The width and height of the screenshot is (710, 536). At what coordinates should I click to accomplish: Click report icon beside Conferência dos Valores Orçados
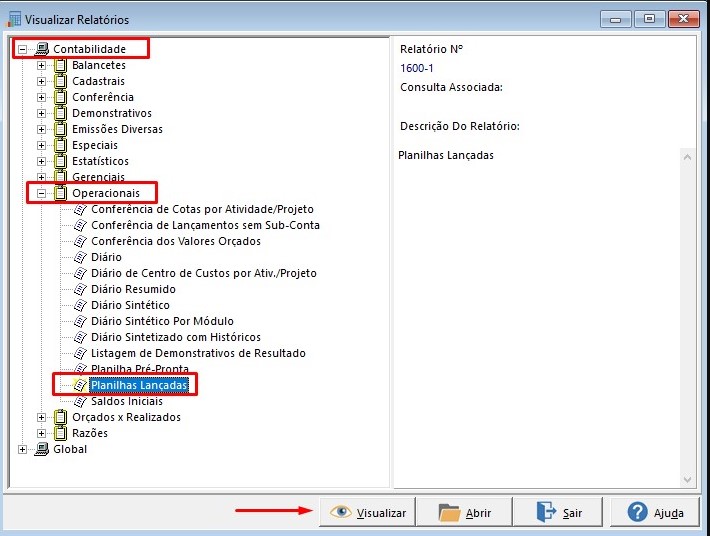point(80,241)
